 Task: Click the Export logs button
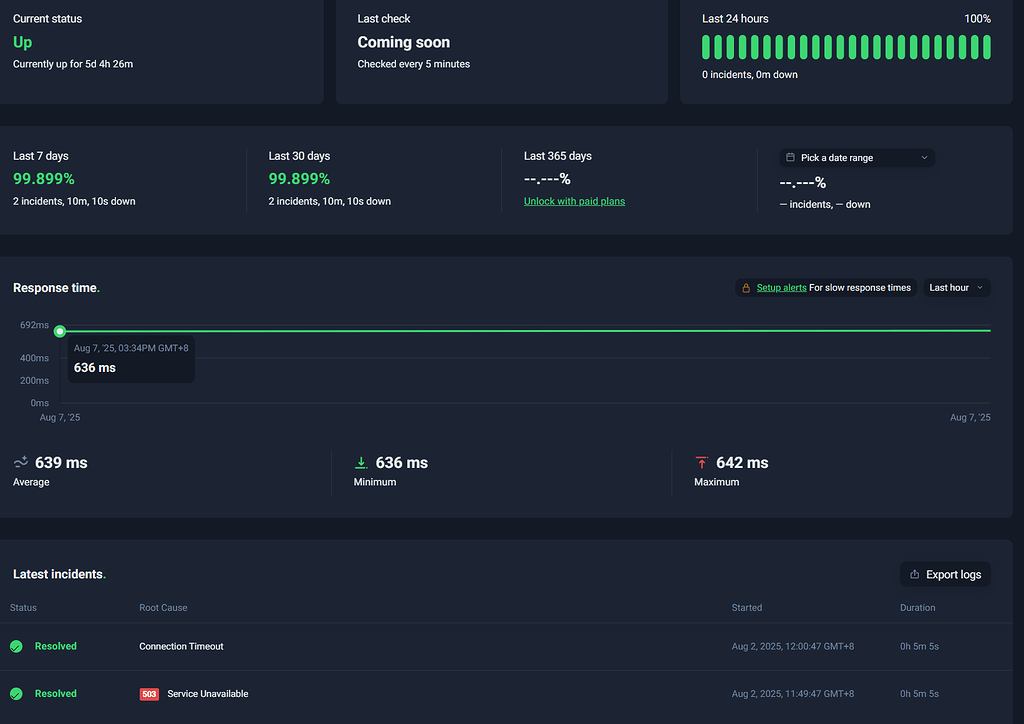coord(945,574)
